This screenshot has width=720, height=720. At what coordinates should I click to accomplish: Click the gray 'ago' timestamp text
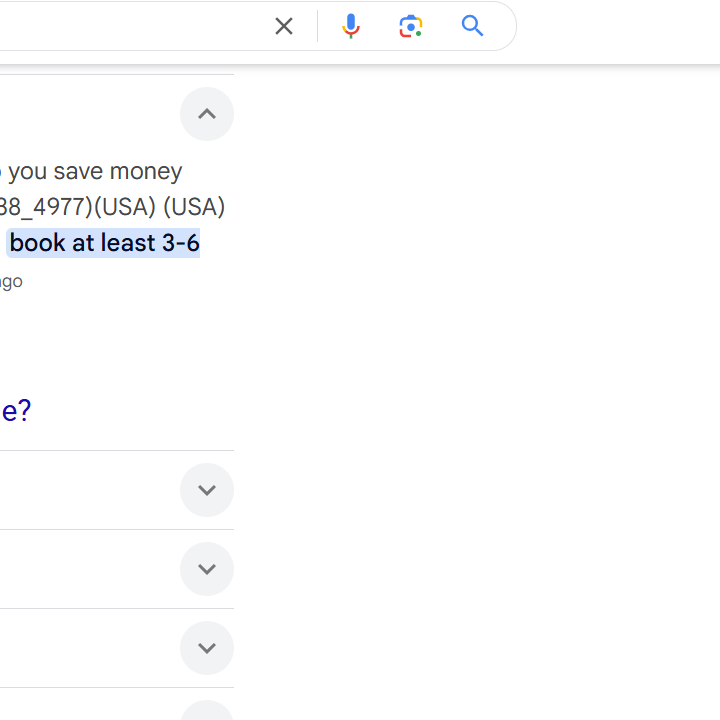point(11,281)
